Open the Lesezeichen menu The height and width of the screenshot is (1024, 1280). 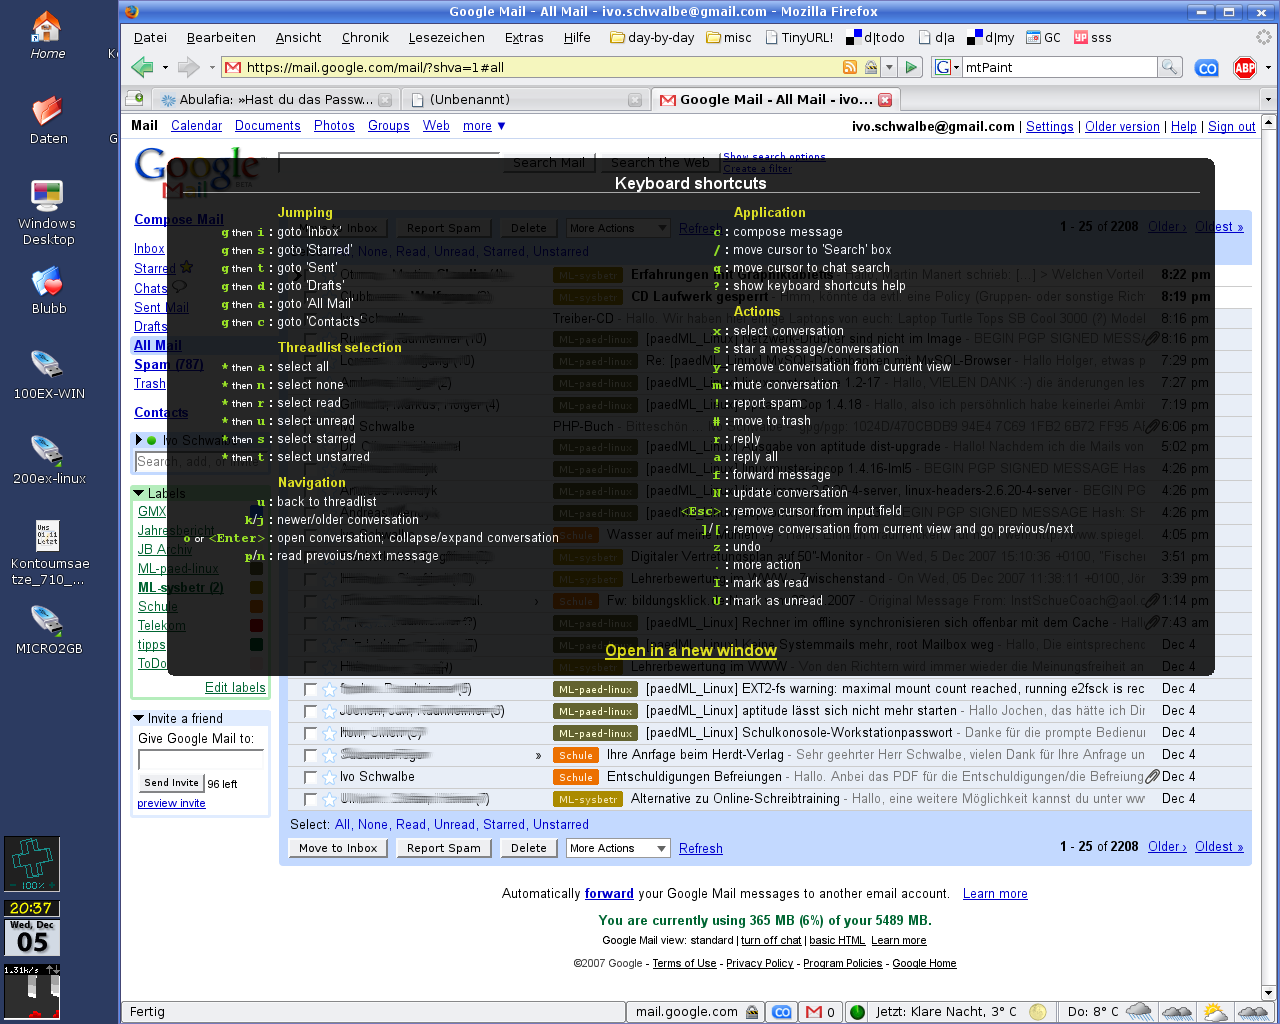[446, 38]
